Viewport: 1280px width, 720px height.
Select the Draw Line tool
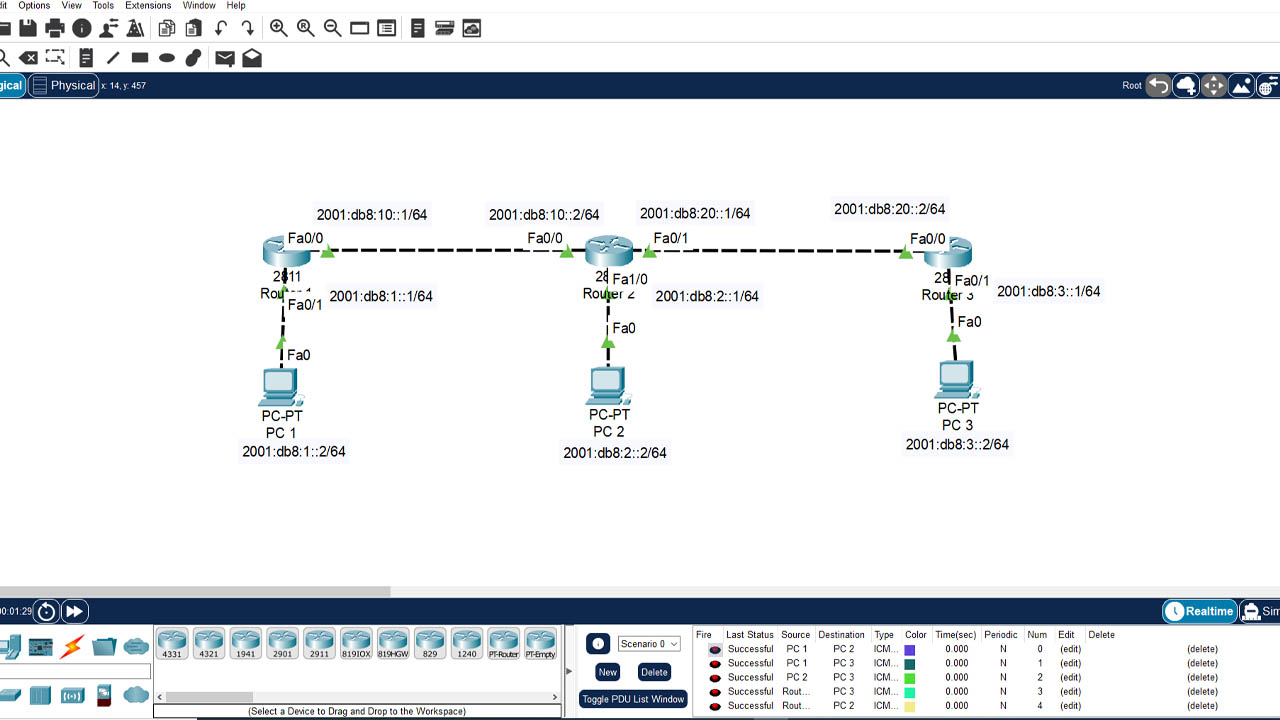click(113, 58)
